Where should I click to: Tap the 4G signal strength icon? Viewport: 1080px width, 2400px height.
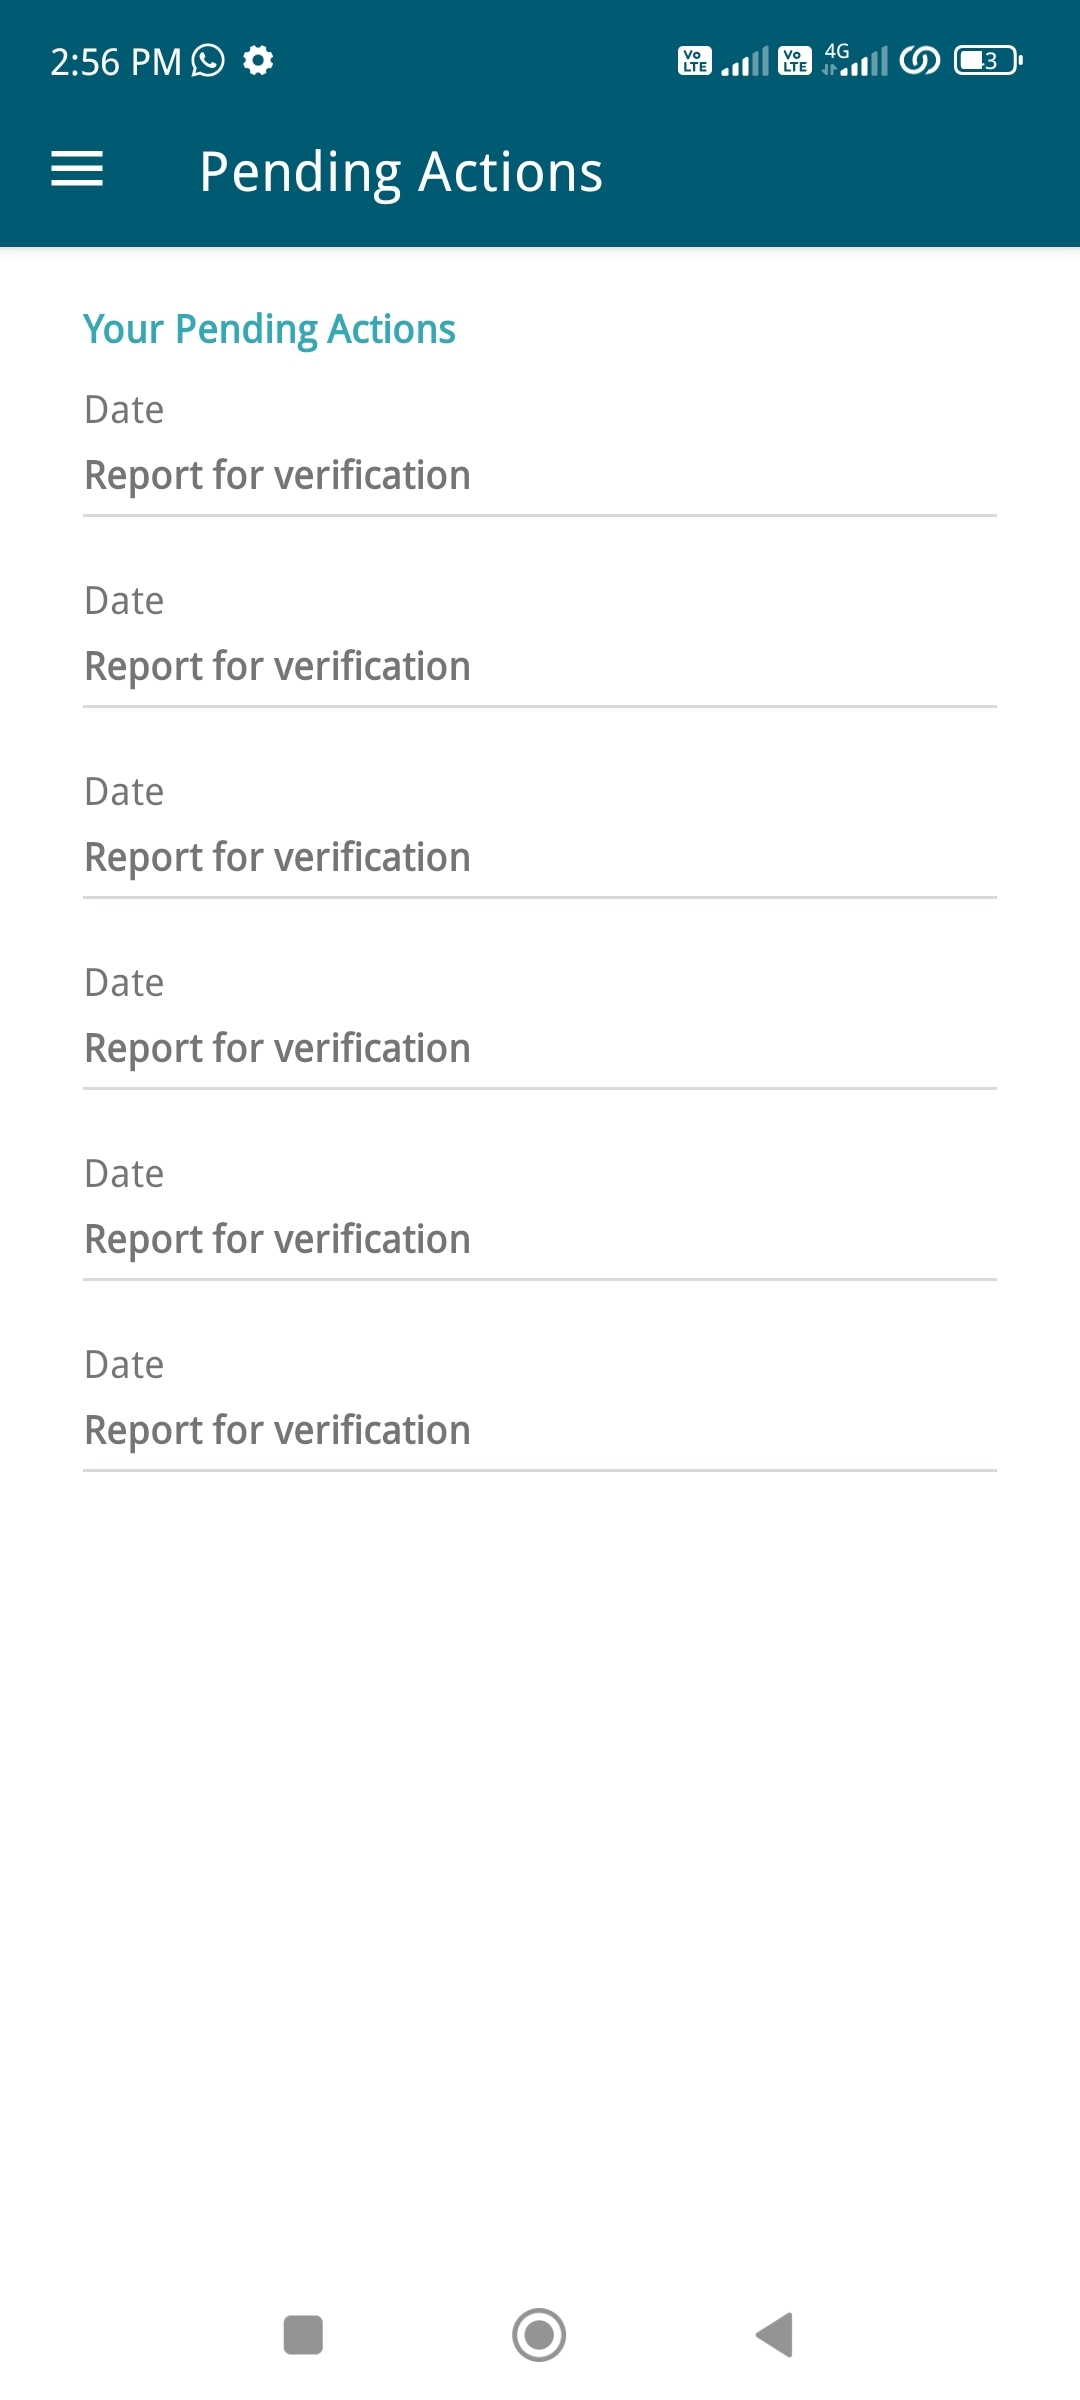[x=856, y=61]
